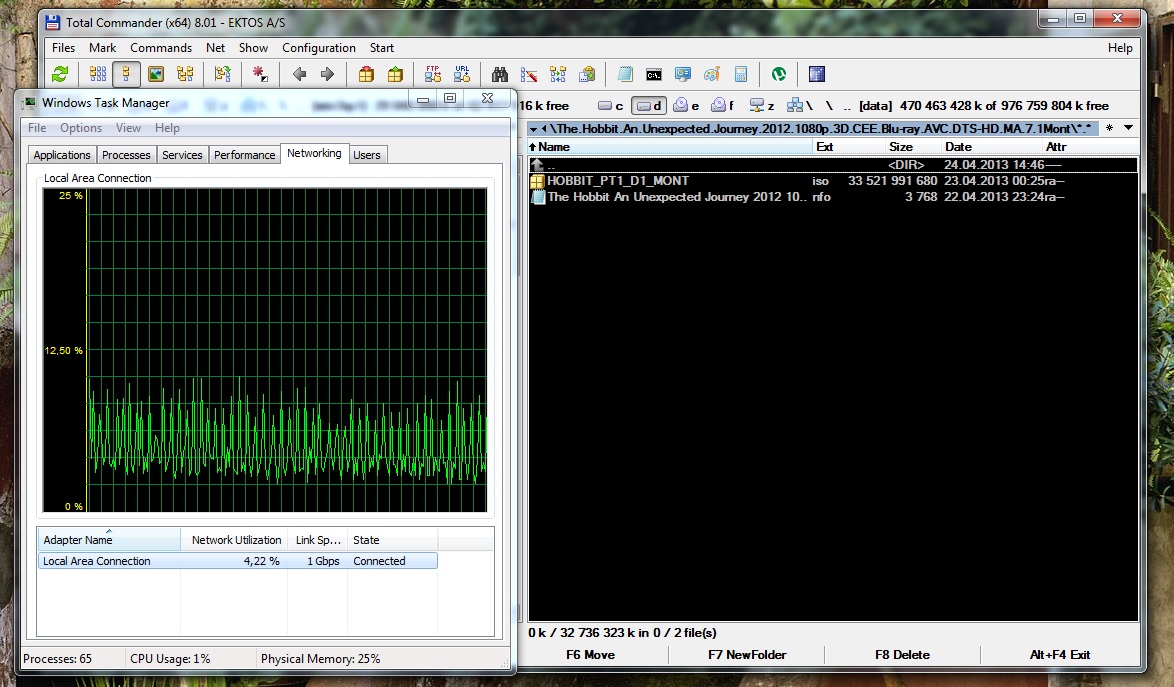Click the green Reread source refresh icon
Viewport: 1174px width, 687px height.
(60, 74)
